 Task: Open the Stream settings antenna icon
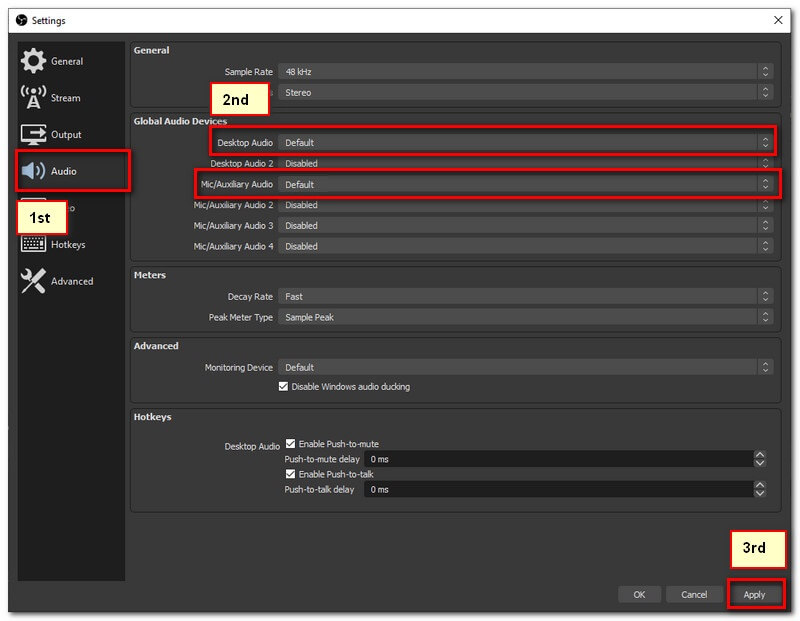click(x=34, y=98)
